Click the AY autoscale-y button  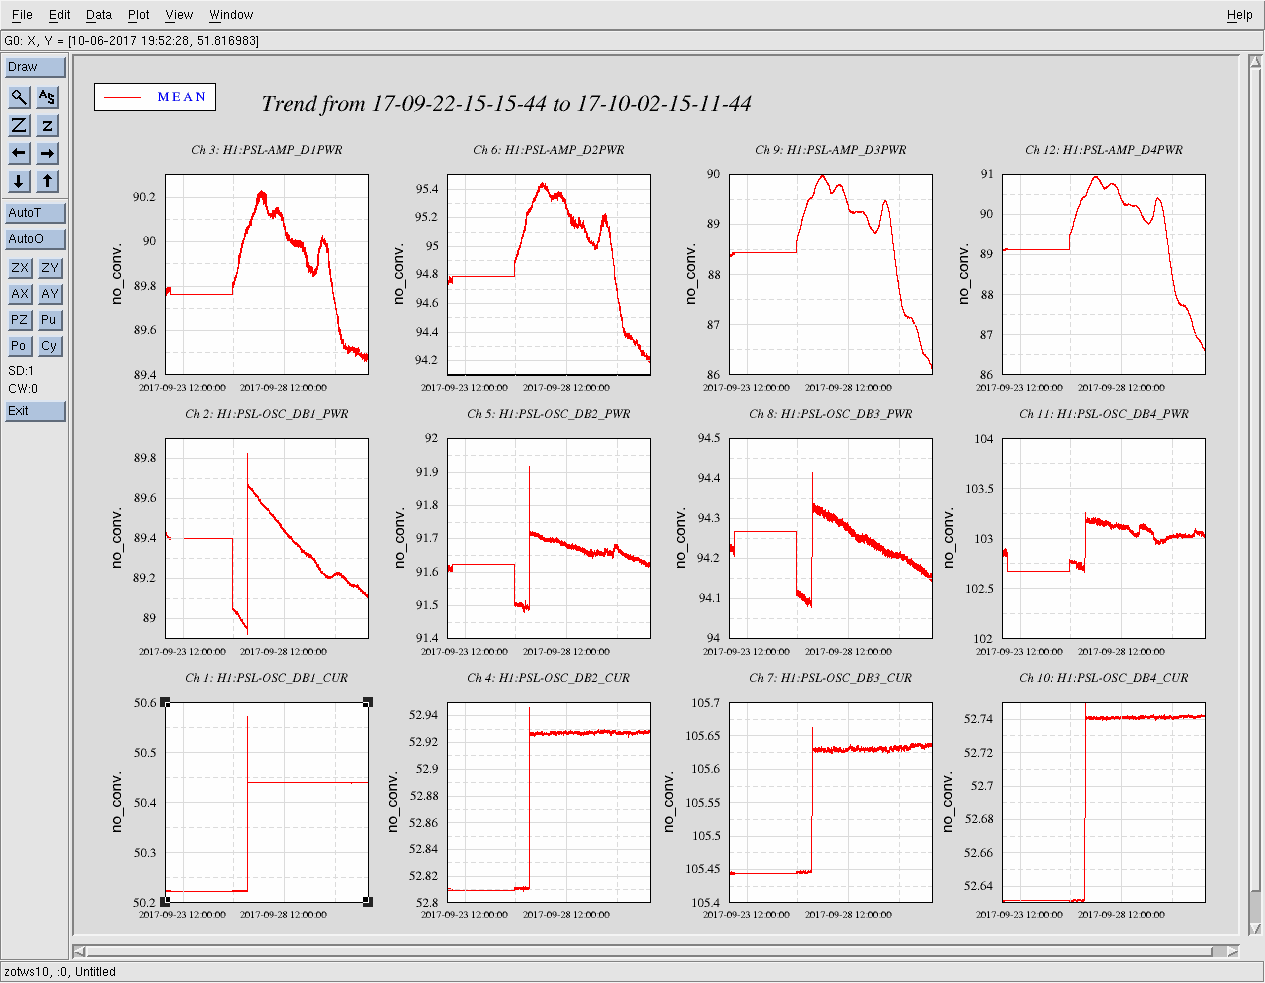[x=49, y=294]
